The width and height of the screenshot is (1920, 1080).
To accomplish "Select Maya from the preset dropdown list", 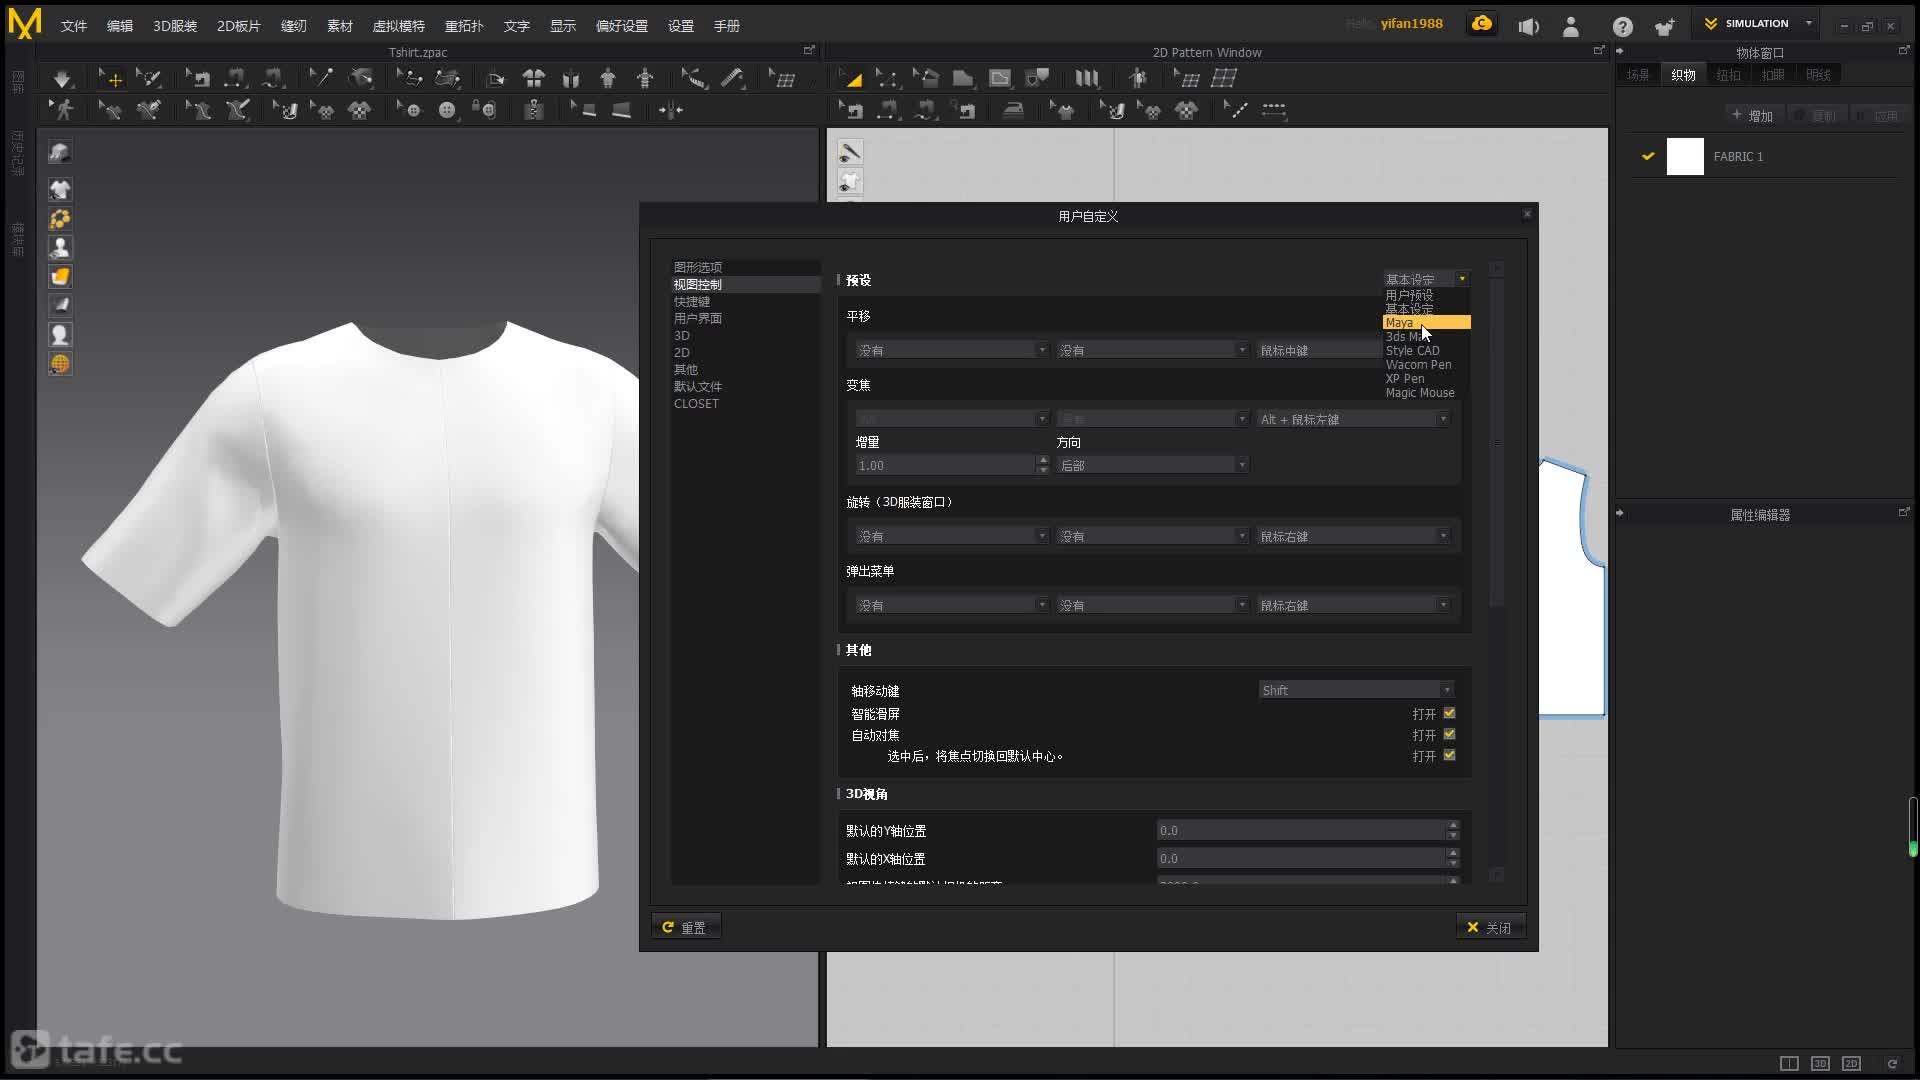I will [1426, 322].
